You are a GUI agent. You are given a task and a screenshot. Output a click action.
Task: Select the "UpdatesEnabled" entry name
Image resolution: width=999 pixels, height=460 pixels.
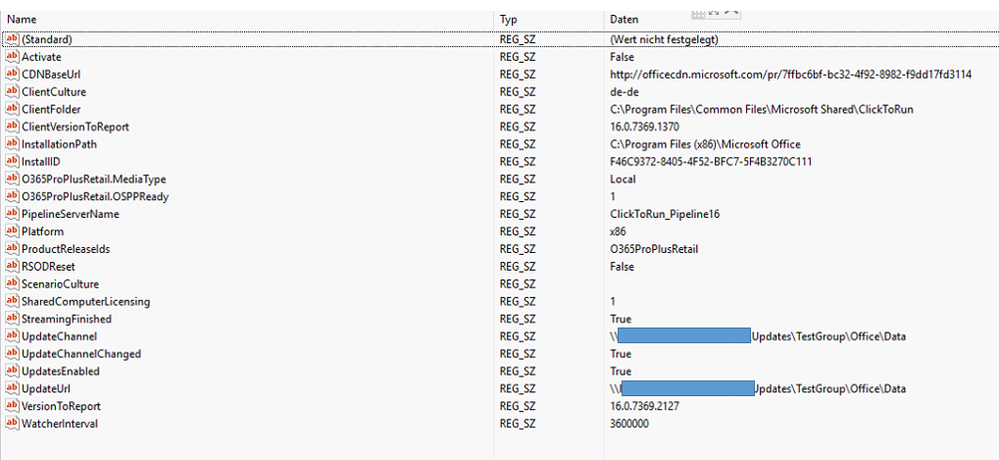pyautogui.click(x=61, y=371)
